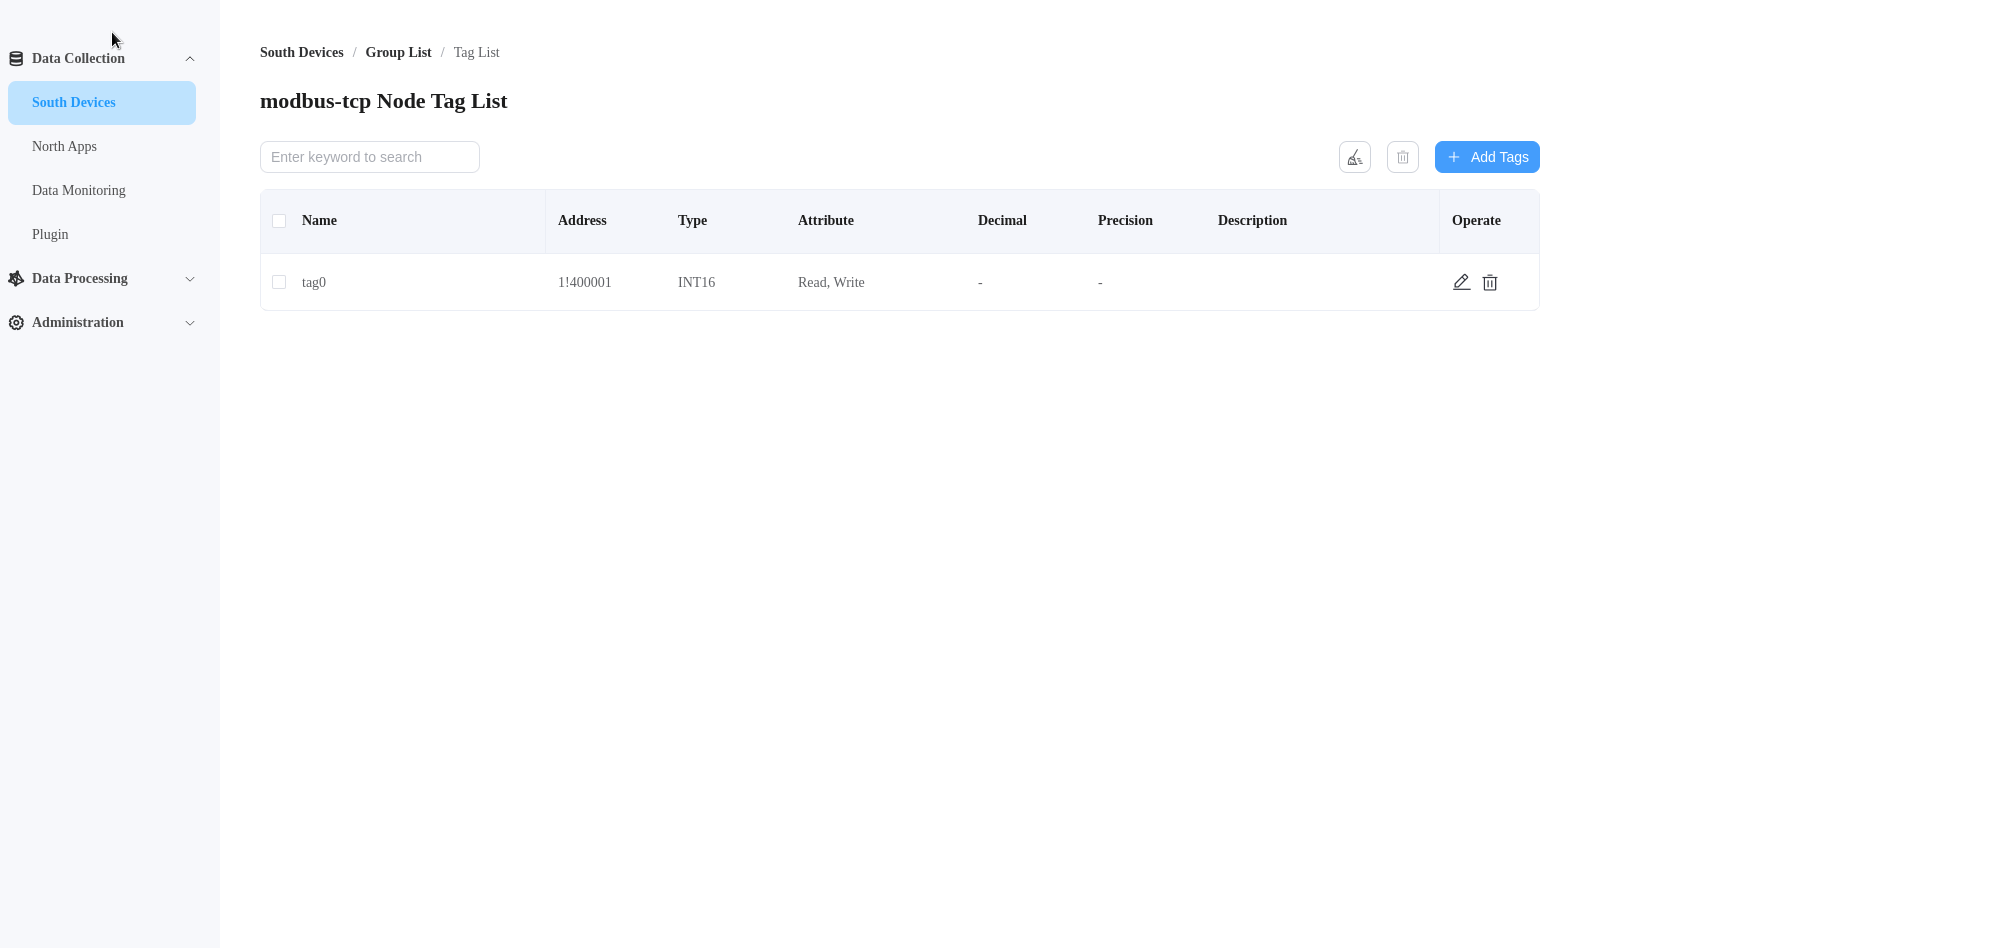
Task: Collapse the Data Collection section chevron
Action: [190, 58]
